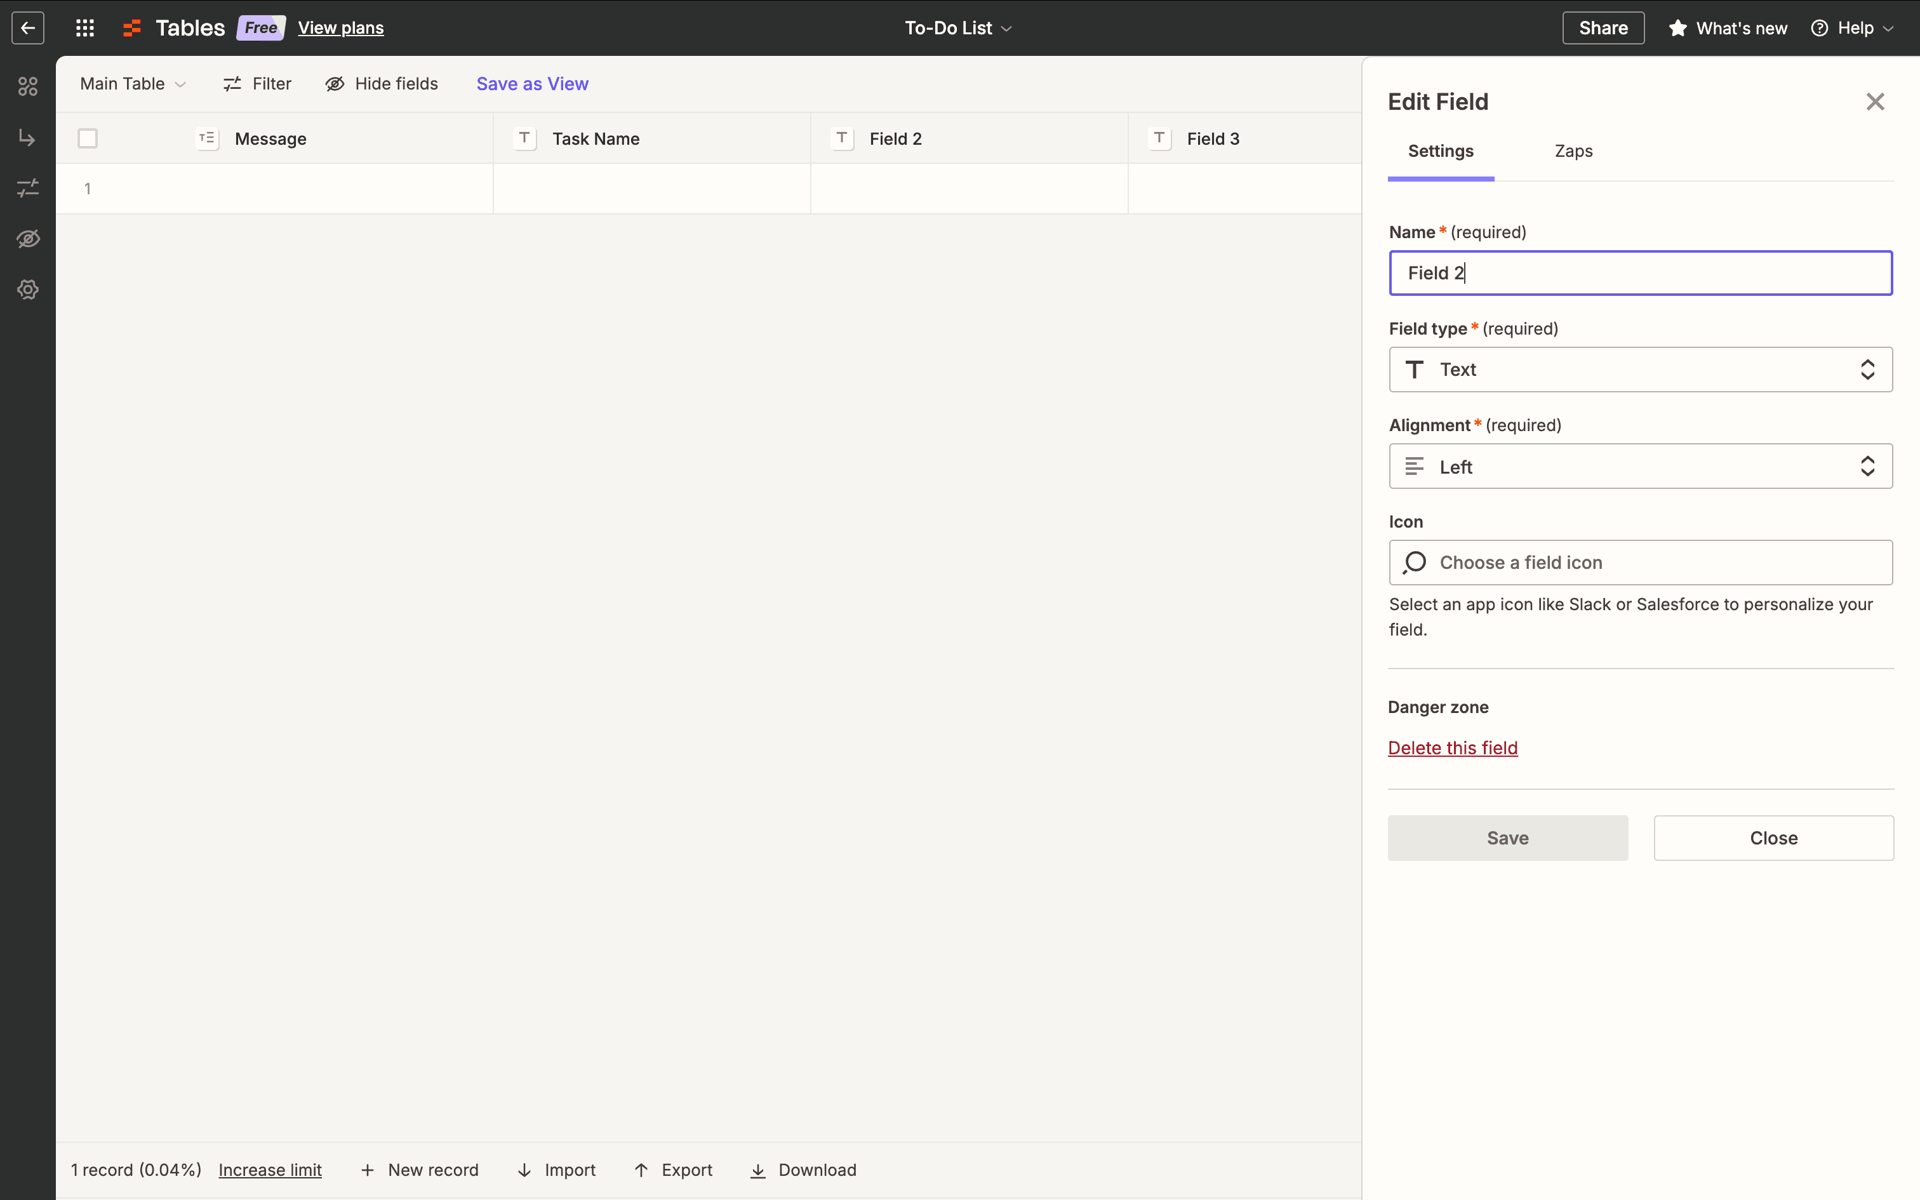Click the Field 2 column text icon
The height and width of the screenshot is (1200, 1920).
point(842,138)
